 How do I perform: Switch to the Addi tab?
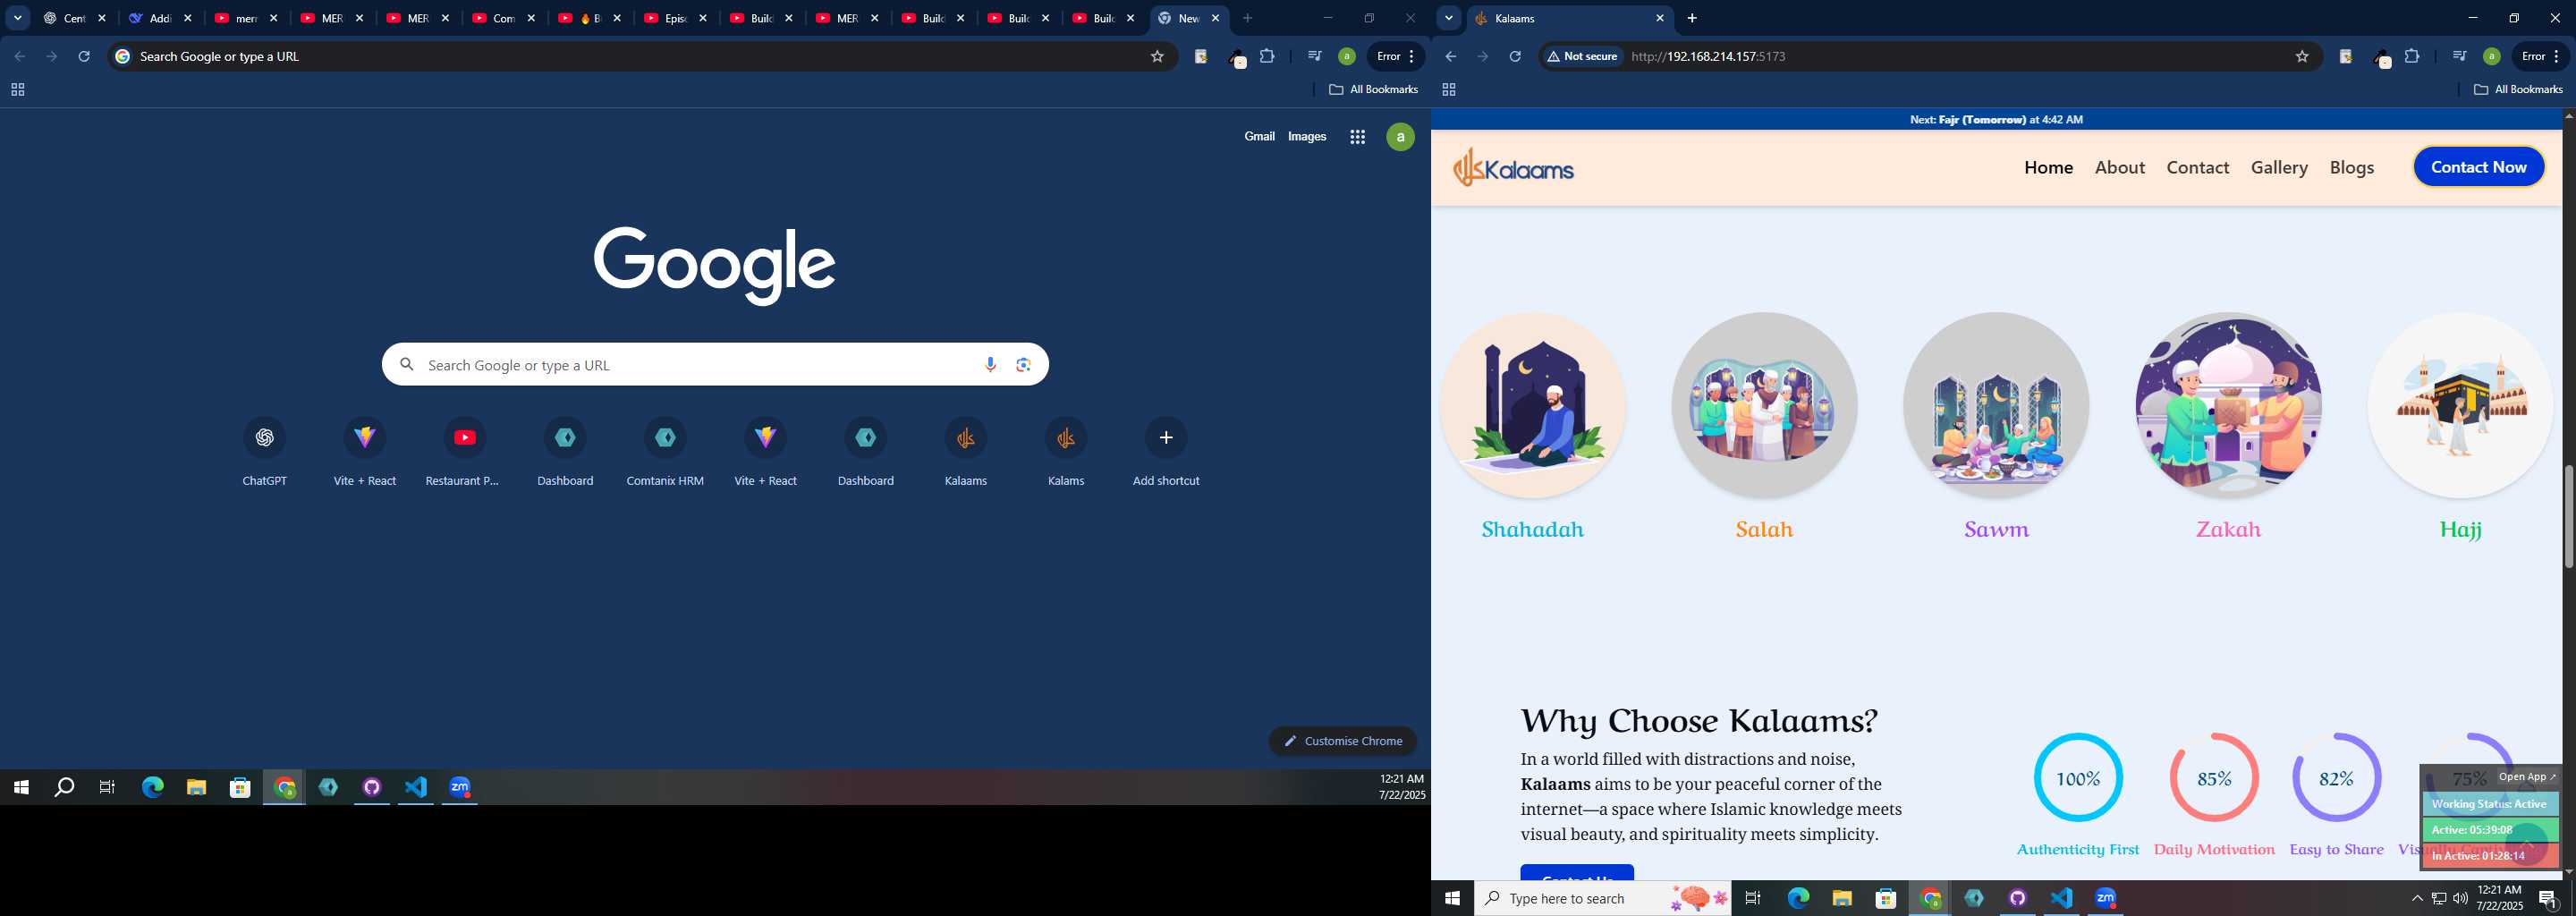click(x=160, y=18)
